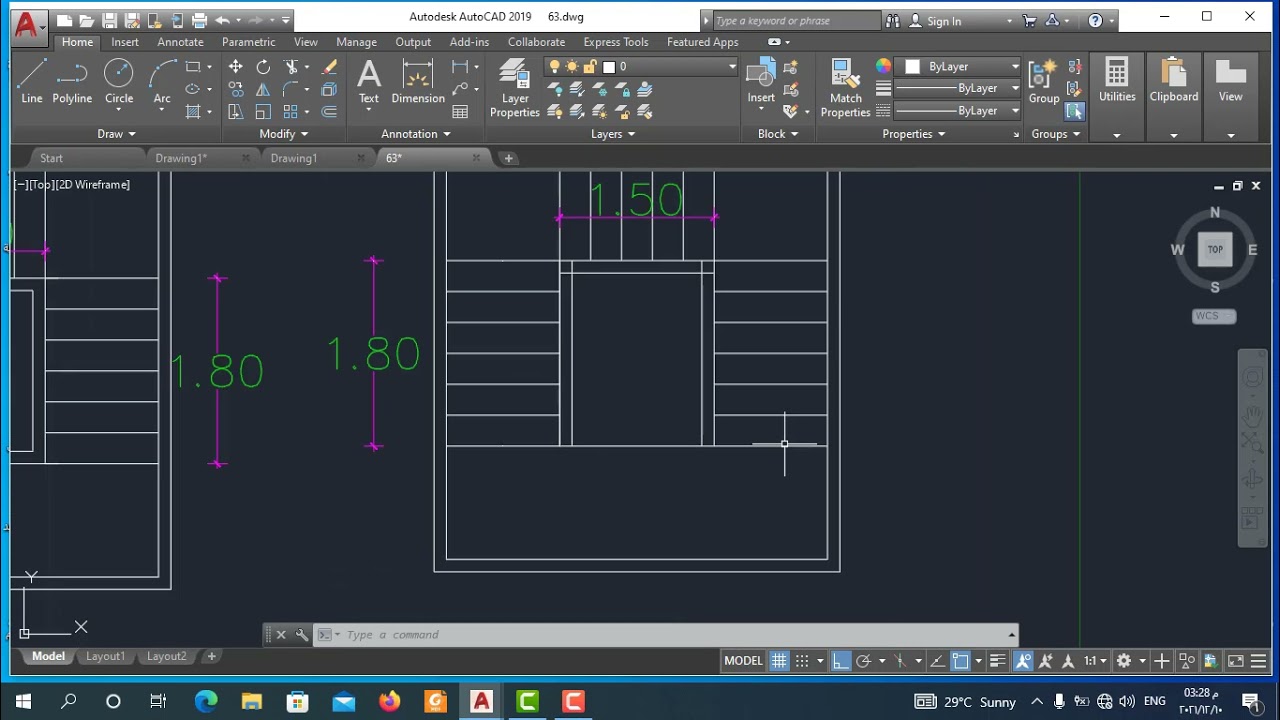Open Layer Properties manager

(x=515, y=88)
